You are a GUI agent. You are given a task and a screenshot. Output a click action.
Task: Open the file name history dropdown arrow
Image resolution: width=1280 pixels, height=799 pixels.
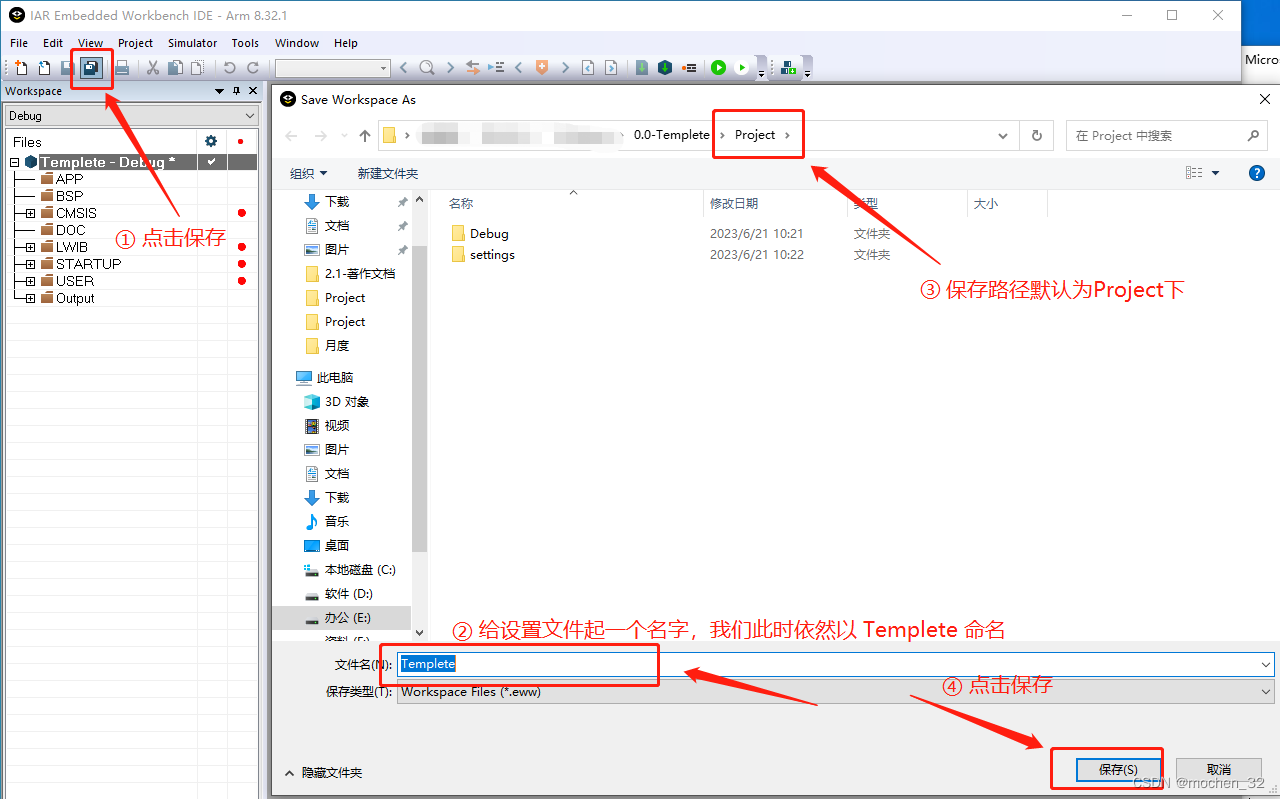1266,664
